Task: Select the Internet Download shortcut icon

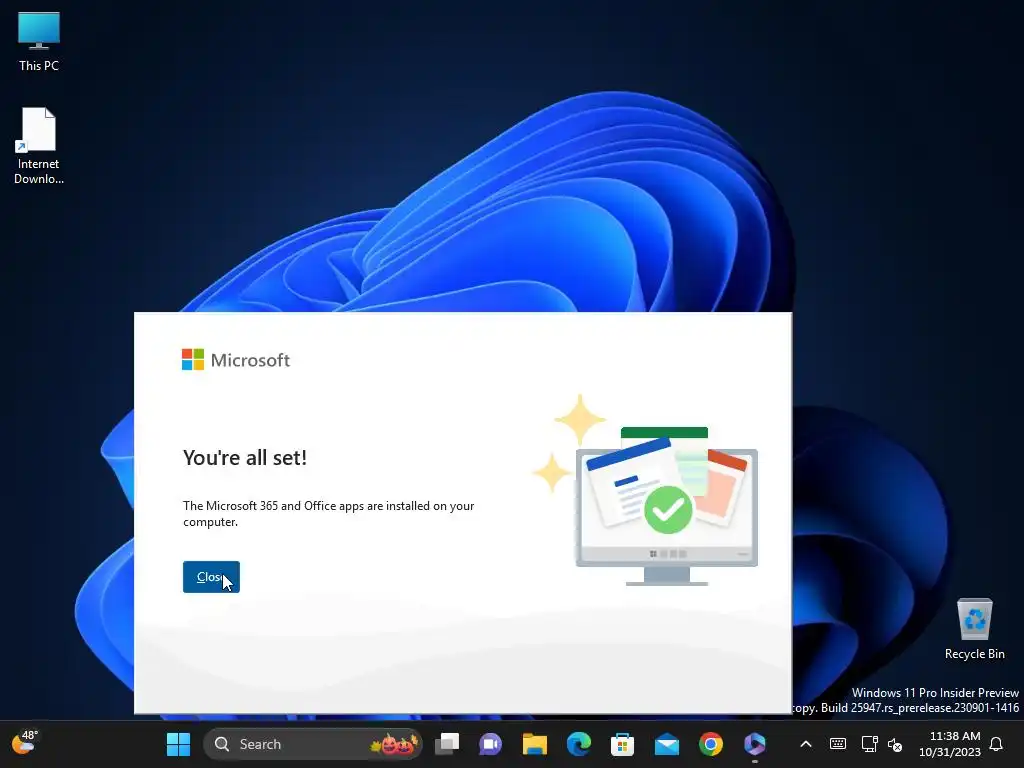Action: pyautogui.click(x=39, y=146)
